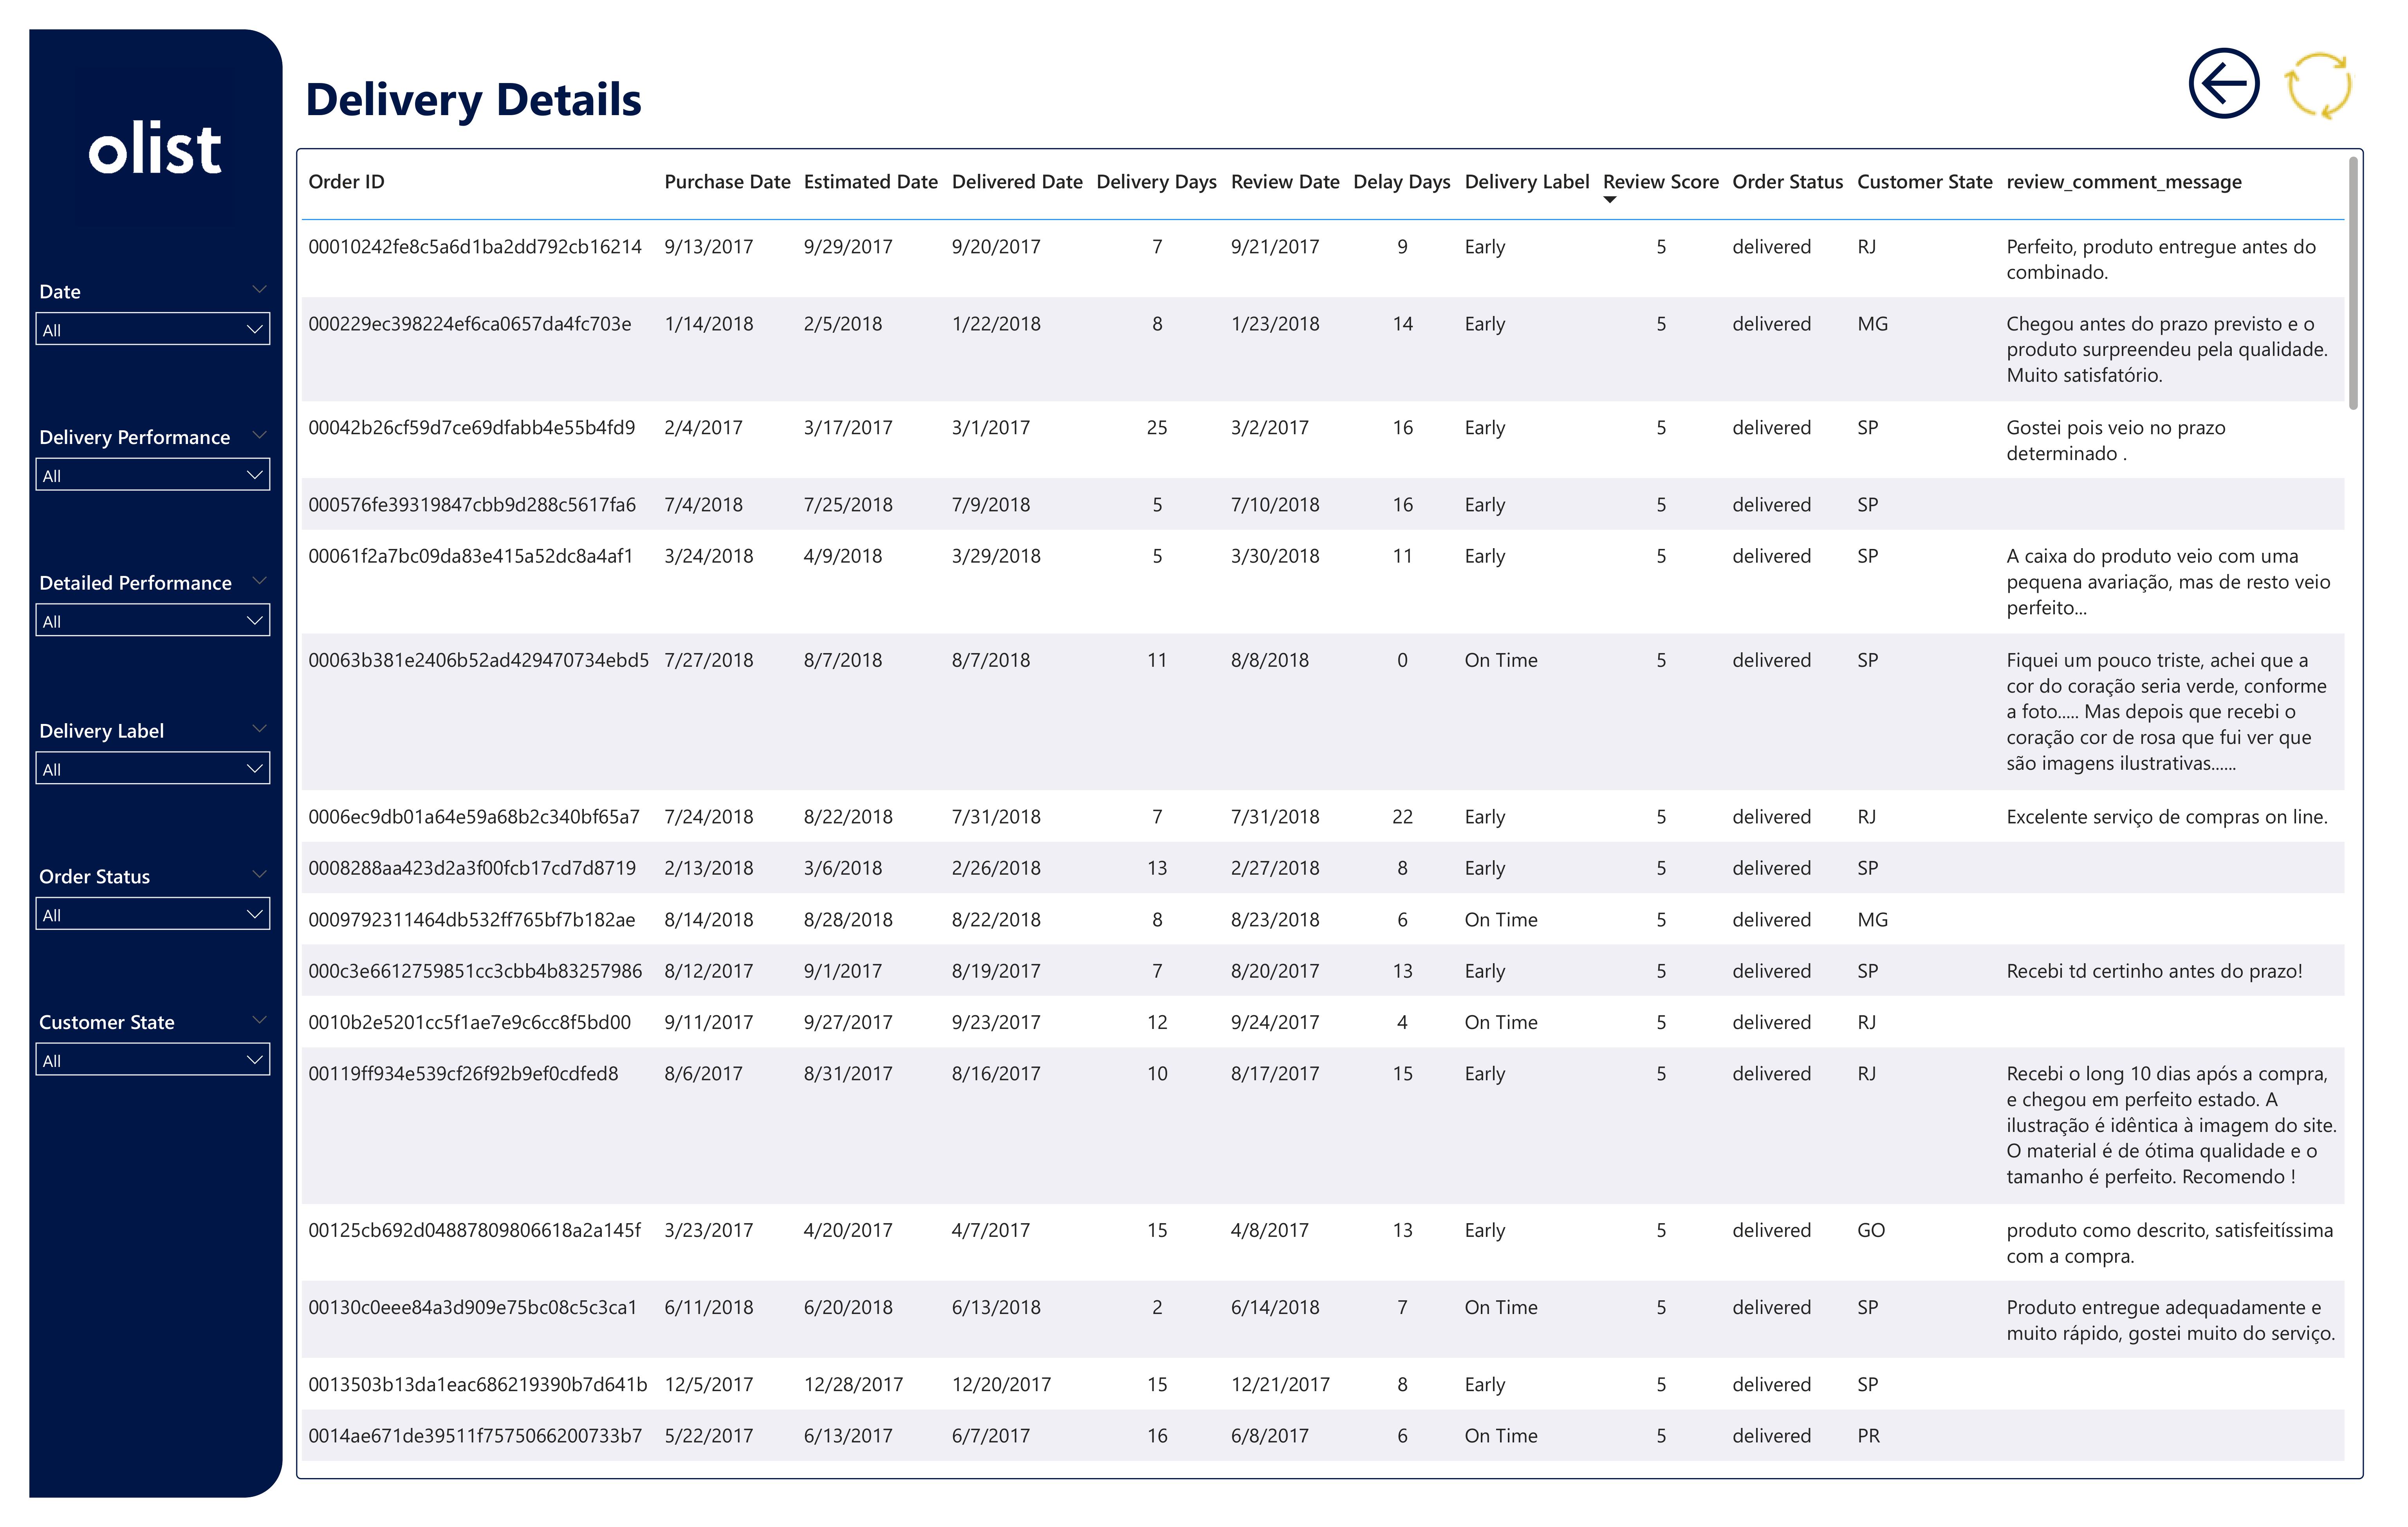Viewport: 2408px width, 1527px height.
Task: Sort by Purchase Date column header
Action: (x=727, y=182)
